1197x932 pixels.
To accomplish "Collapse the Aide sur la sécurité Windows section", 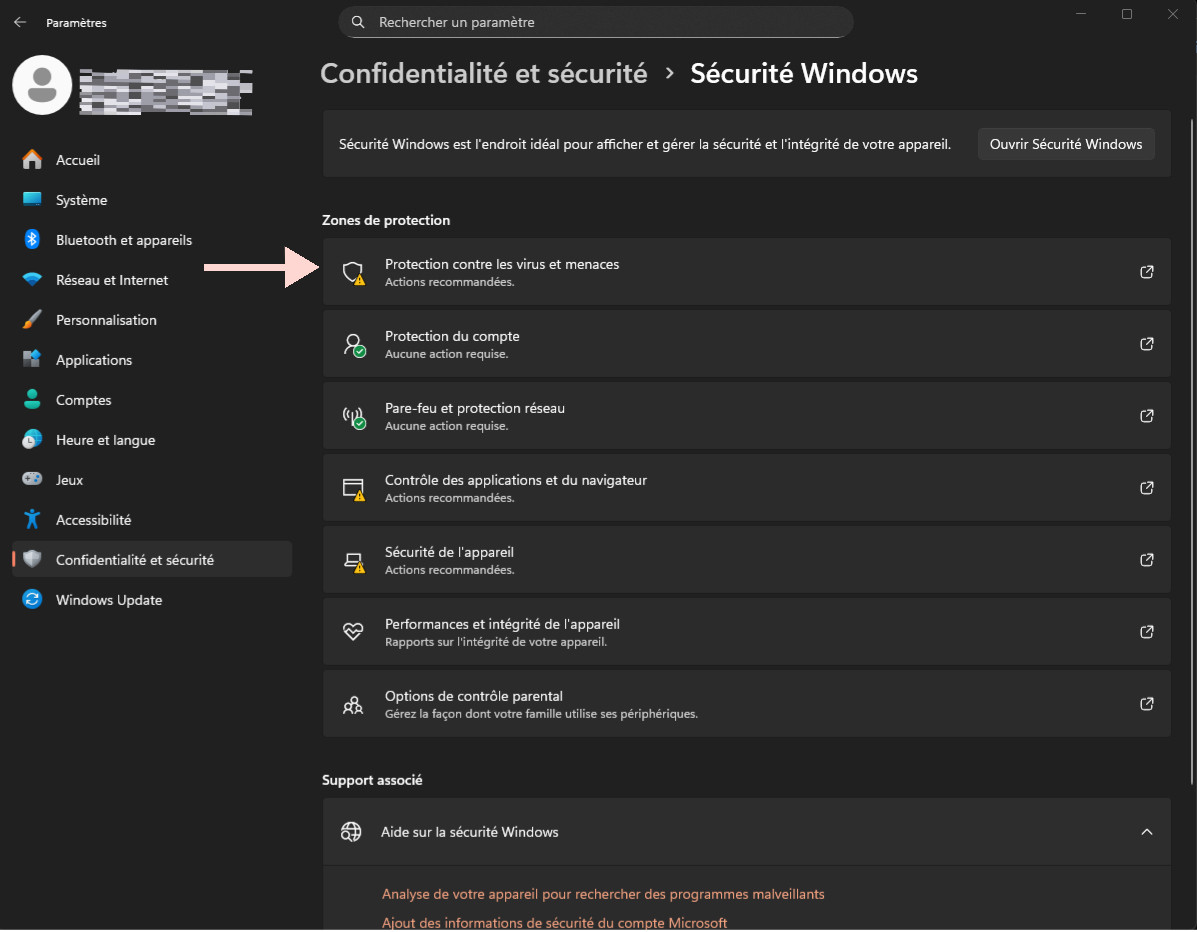I will [x=1146, y=831].
